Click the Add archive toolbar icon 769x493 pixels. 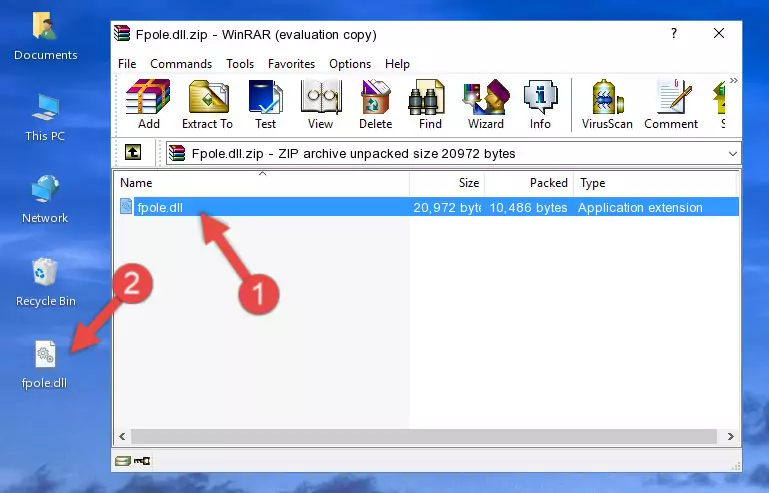click(x=148, y=104)
